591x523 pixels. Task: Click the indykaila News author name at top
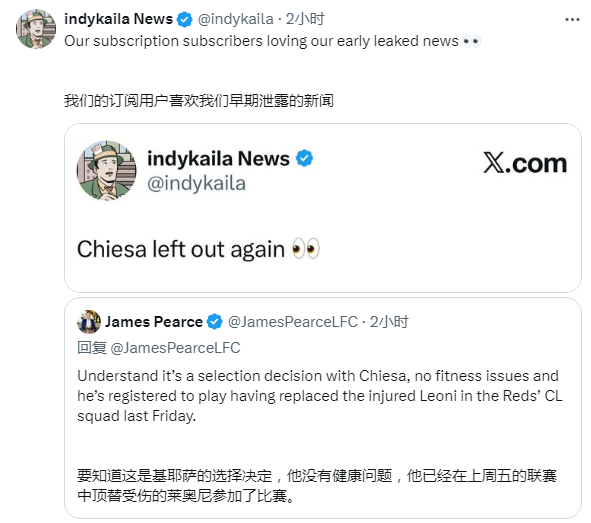click(118, 19)
